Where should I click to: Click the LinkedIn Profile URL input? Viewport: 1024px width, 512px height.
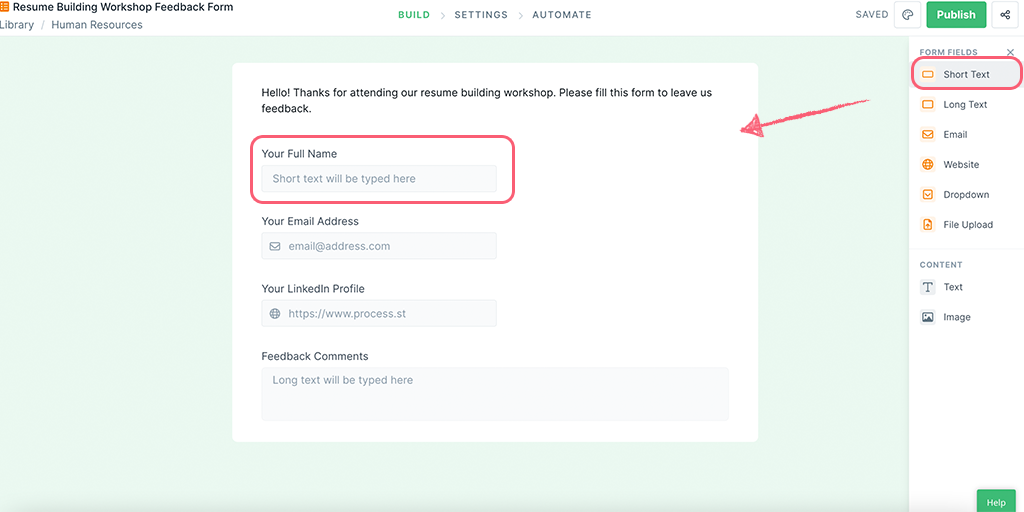point(379,313)
